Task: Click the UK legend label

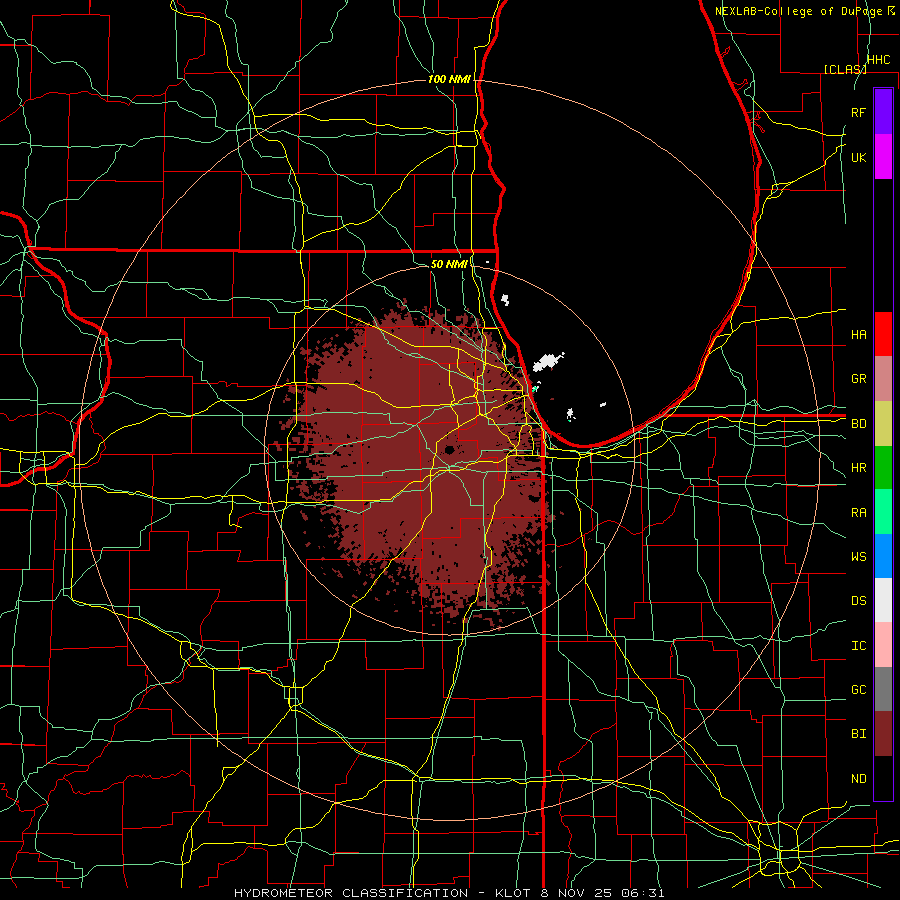Action: [x=858, y=157]
